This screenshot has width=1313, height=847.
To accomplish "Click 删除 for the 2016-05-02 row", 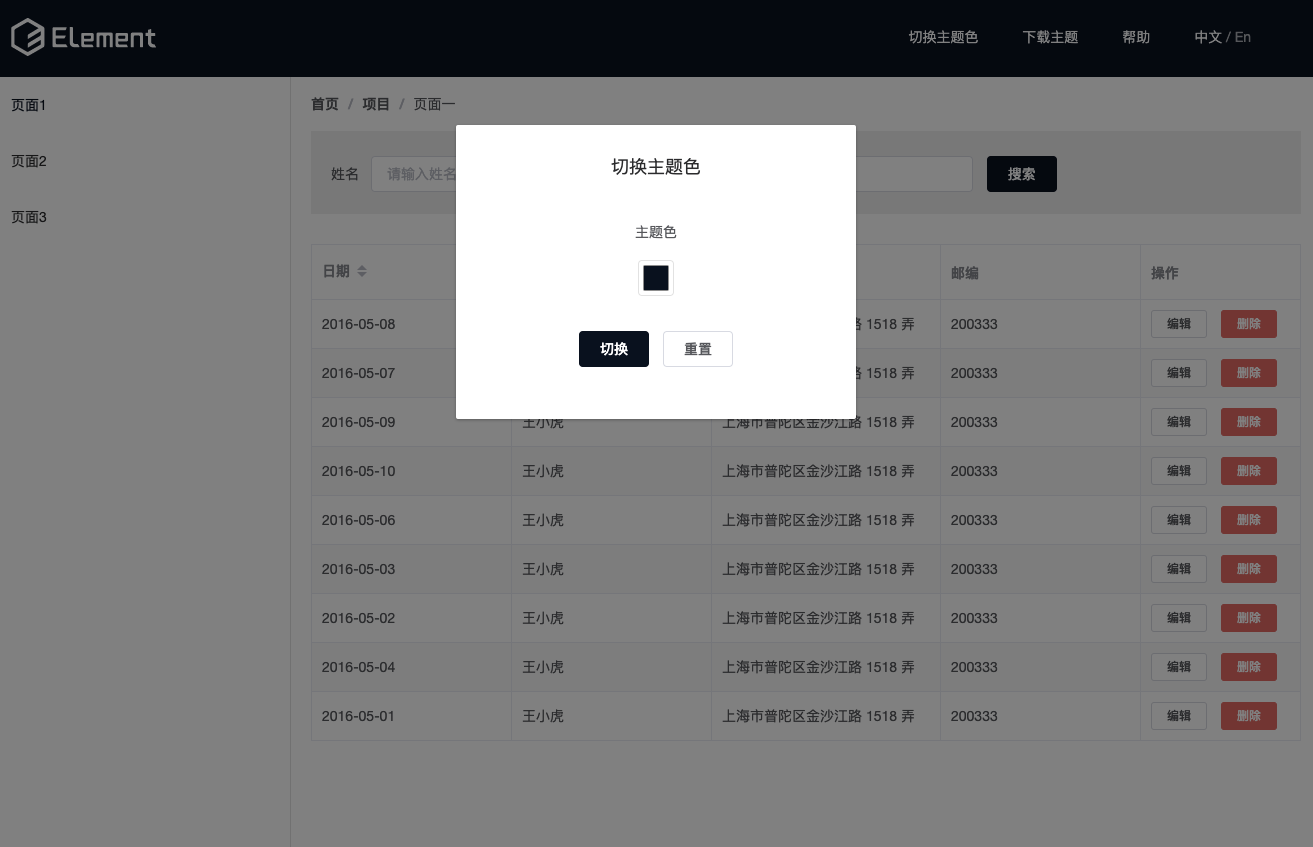I will pyautogui.click(x=1249, y=618).
